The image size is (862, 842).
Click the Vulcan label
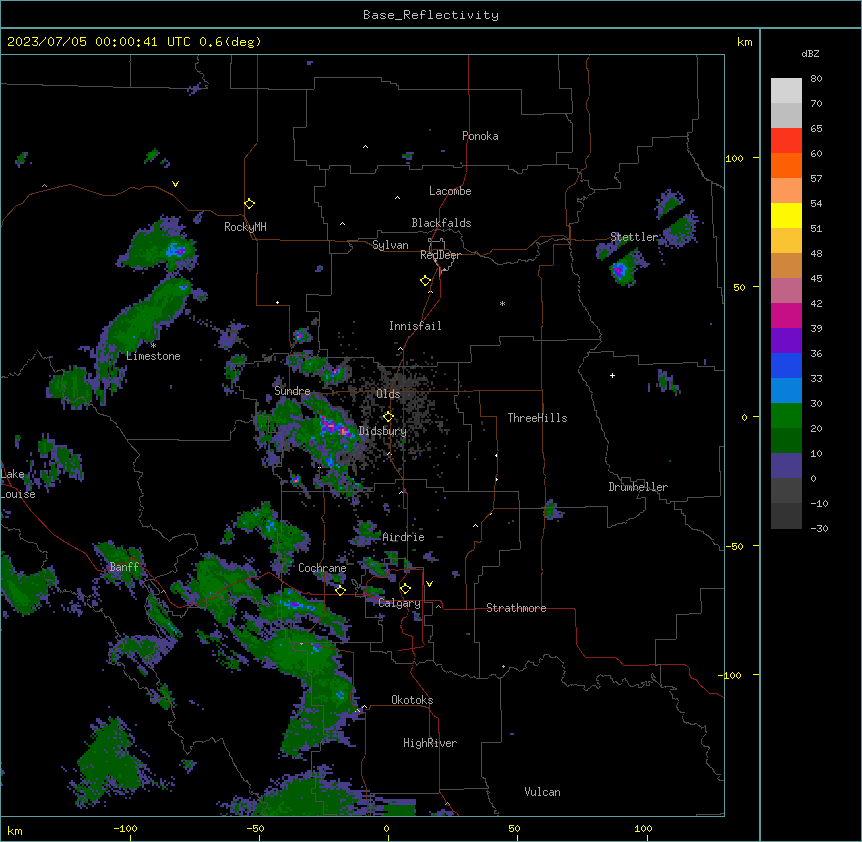(x=542, y=792)
